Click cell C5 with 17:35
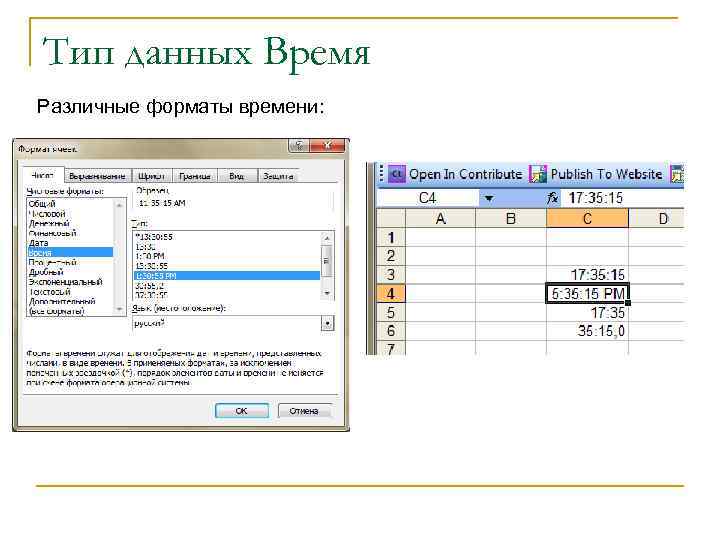The image size is (720, 540). tap(587, 312)
